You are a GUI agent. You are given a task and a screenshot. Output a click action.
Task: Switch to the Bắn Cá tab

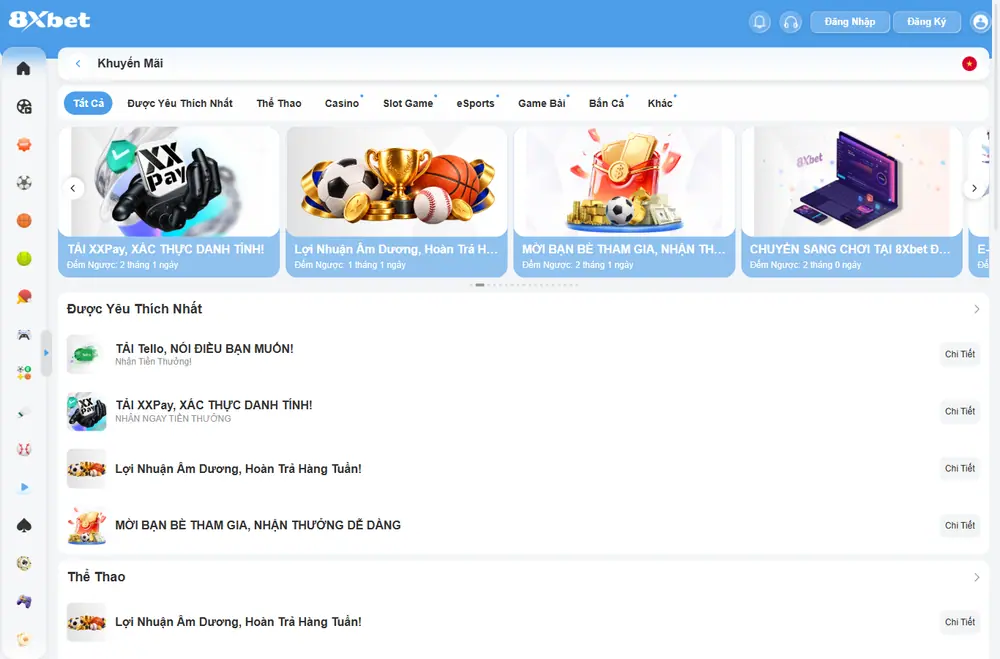click(607, 103)
